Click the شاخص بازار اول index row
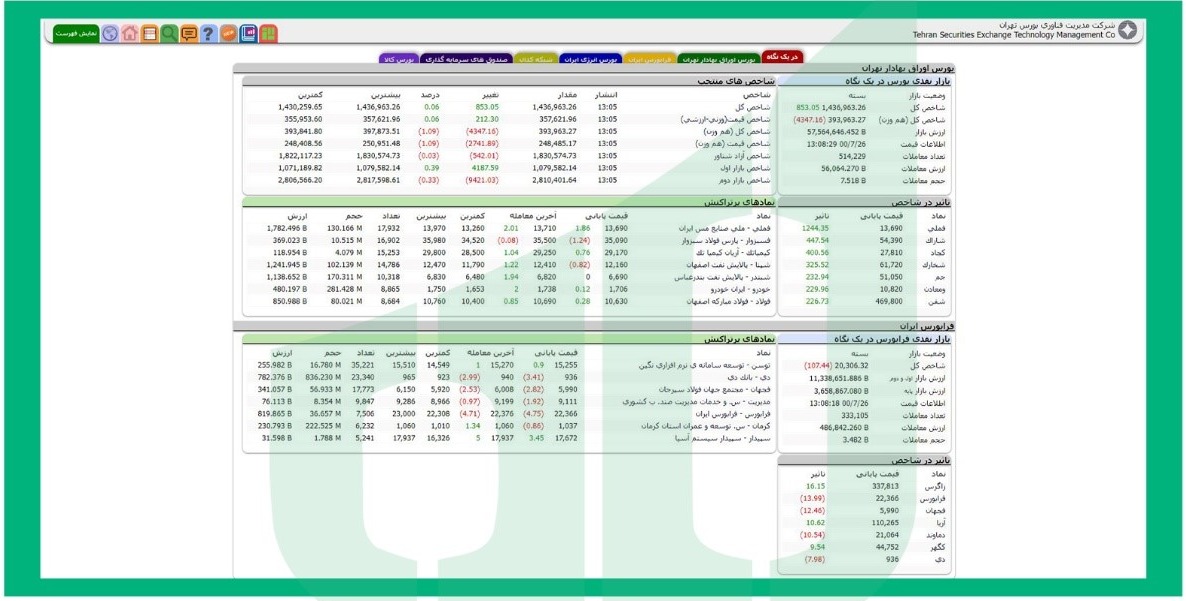 pos(508,168)
